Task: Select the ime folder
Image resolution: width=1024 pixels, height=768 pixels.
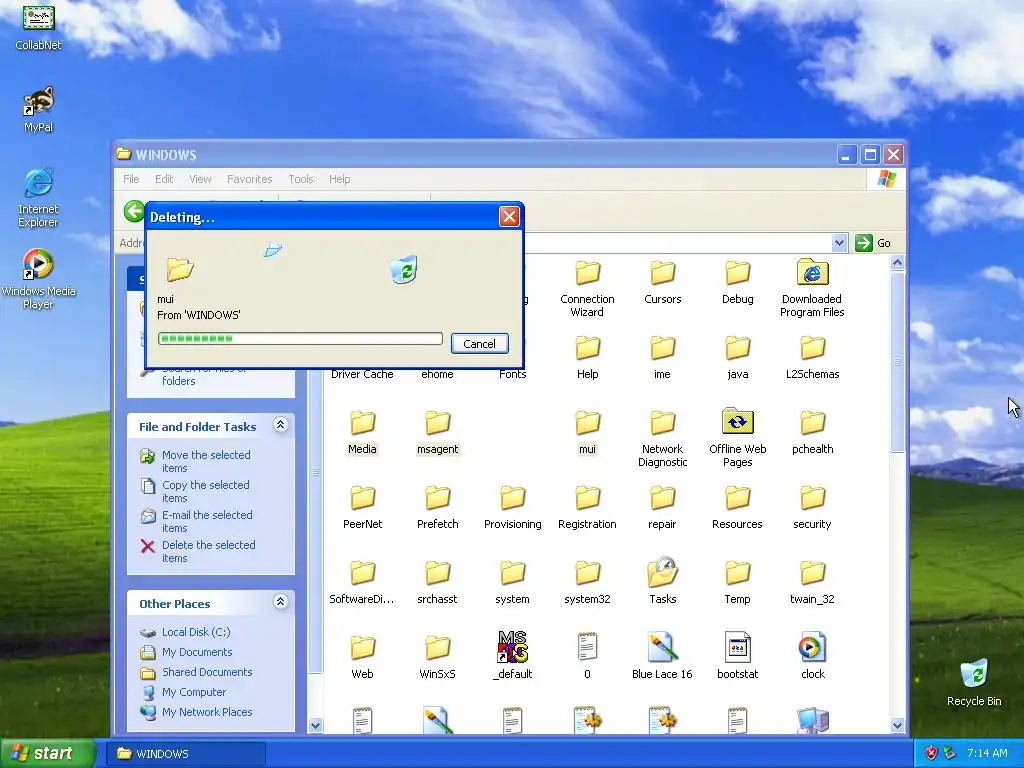Action: pyautogui.click(x=662, y=357)
